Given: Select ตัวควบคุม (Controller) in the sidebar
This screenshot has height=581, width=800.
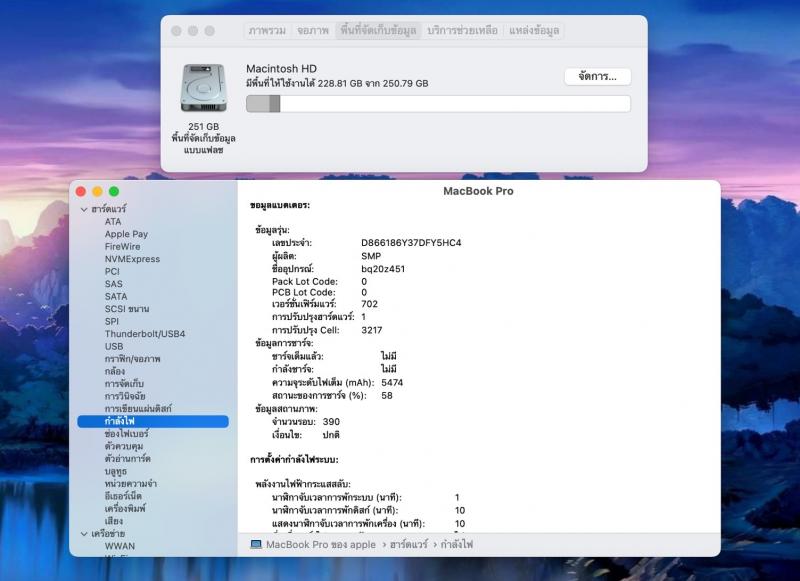Looking at the screenshot, I should 124,446.
